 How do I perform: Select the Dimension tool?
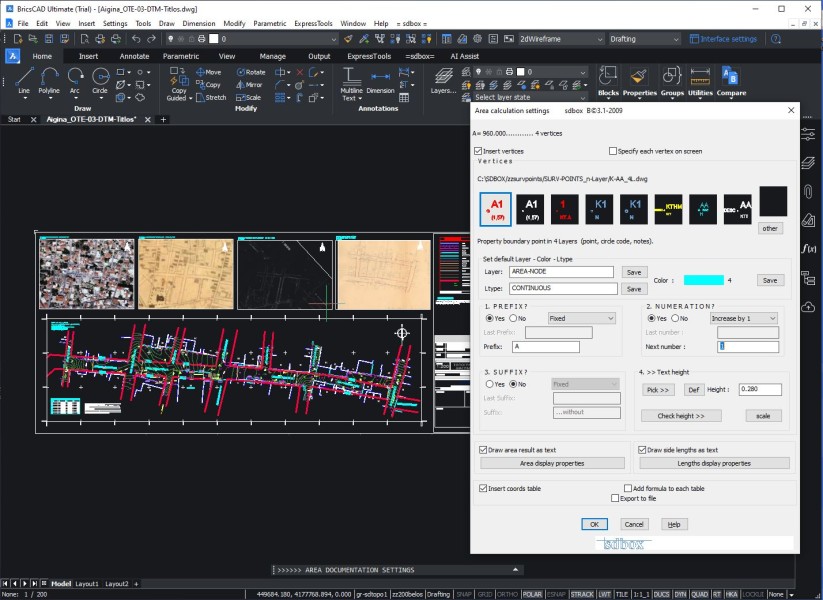click(380, 83)
